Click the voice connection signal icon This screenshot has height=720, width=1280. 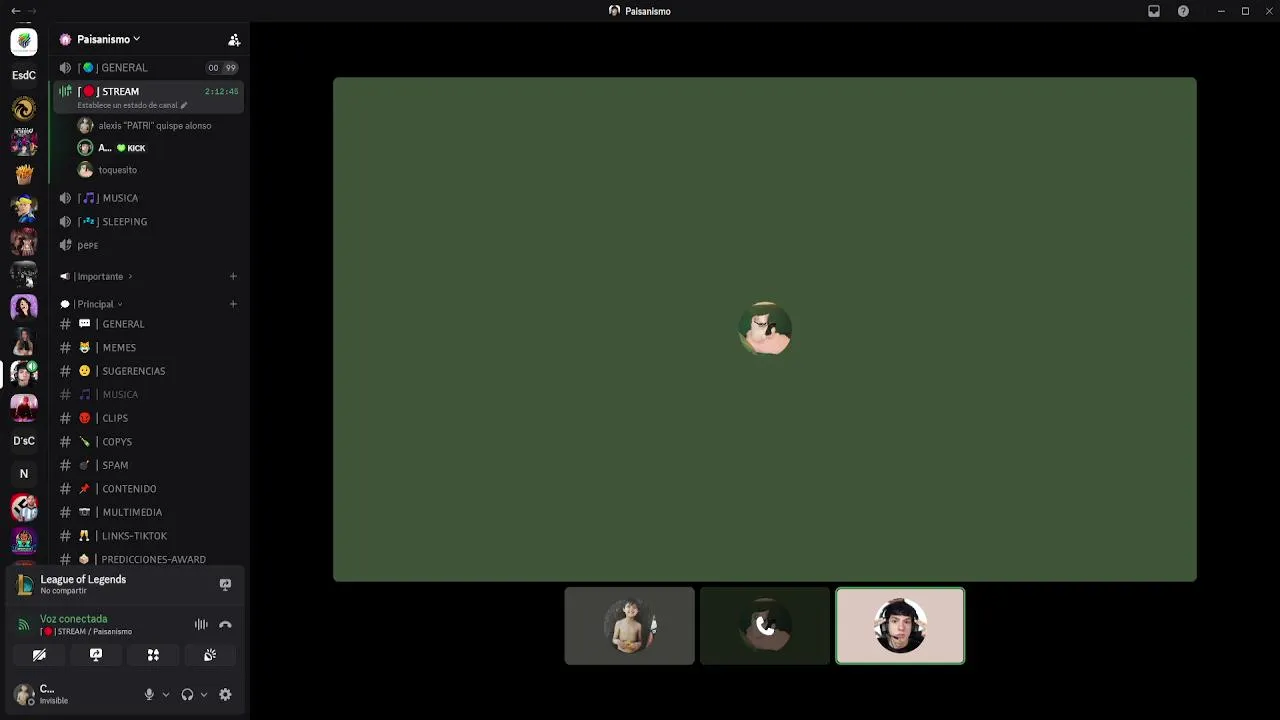click(24, 625)
